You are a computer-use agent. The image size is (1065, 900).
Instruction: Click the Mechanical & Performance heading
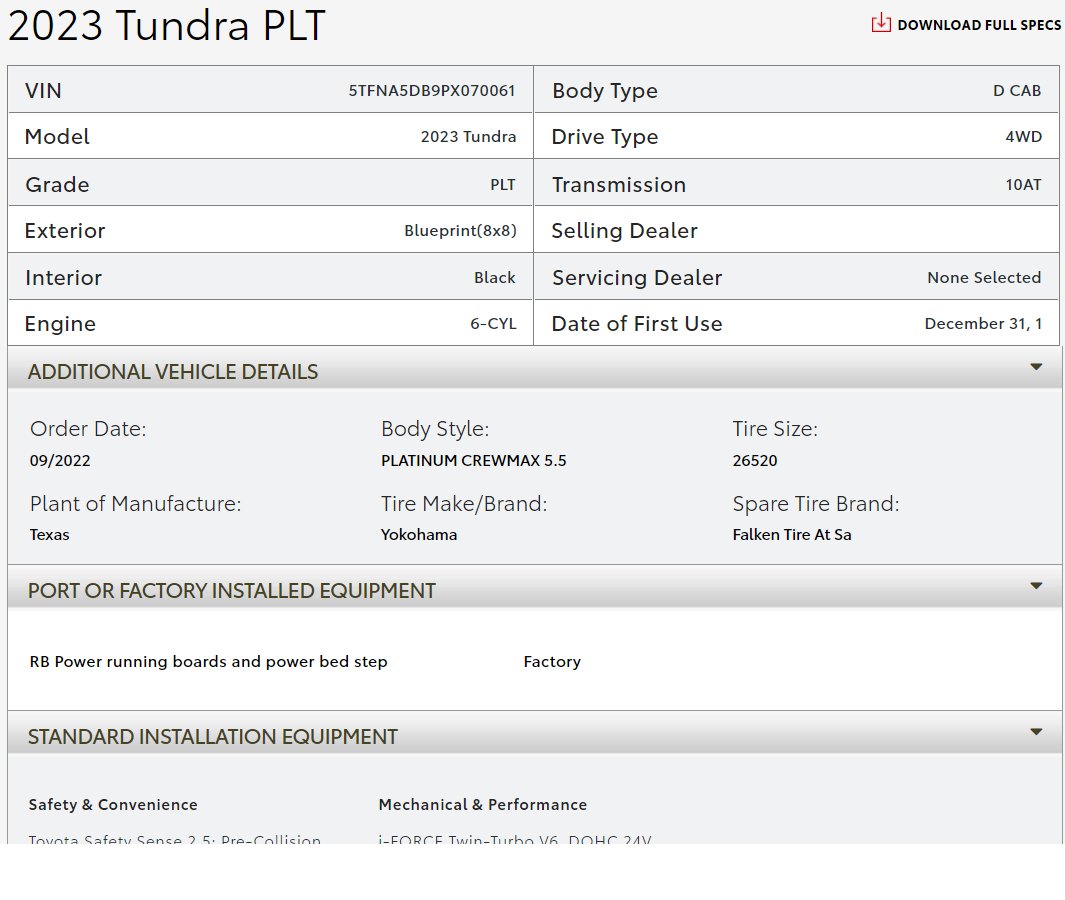[x=483, y=804]
